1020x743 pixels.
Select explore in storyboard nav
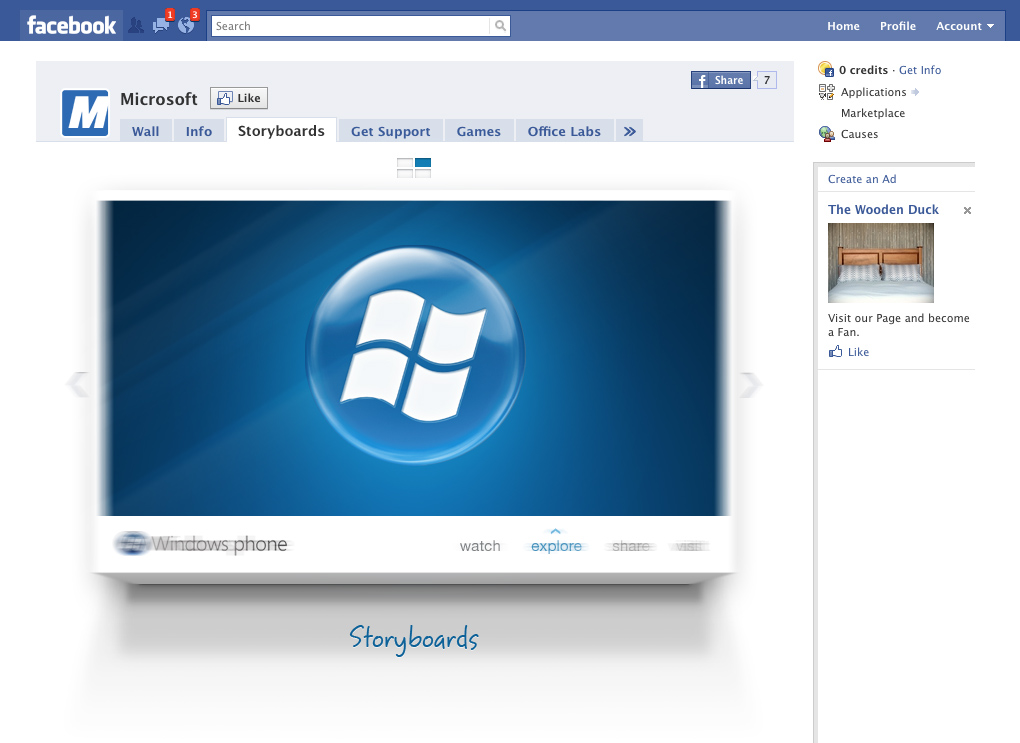pyautogui.click(x=556, y=546)
